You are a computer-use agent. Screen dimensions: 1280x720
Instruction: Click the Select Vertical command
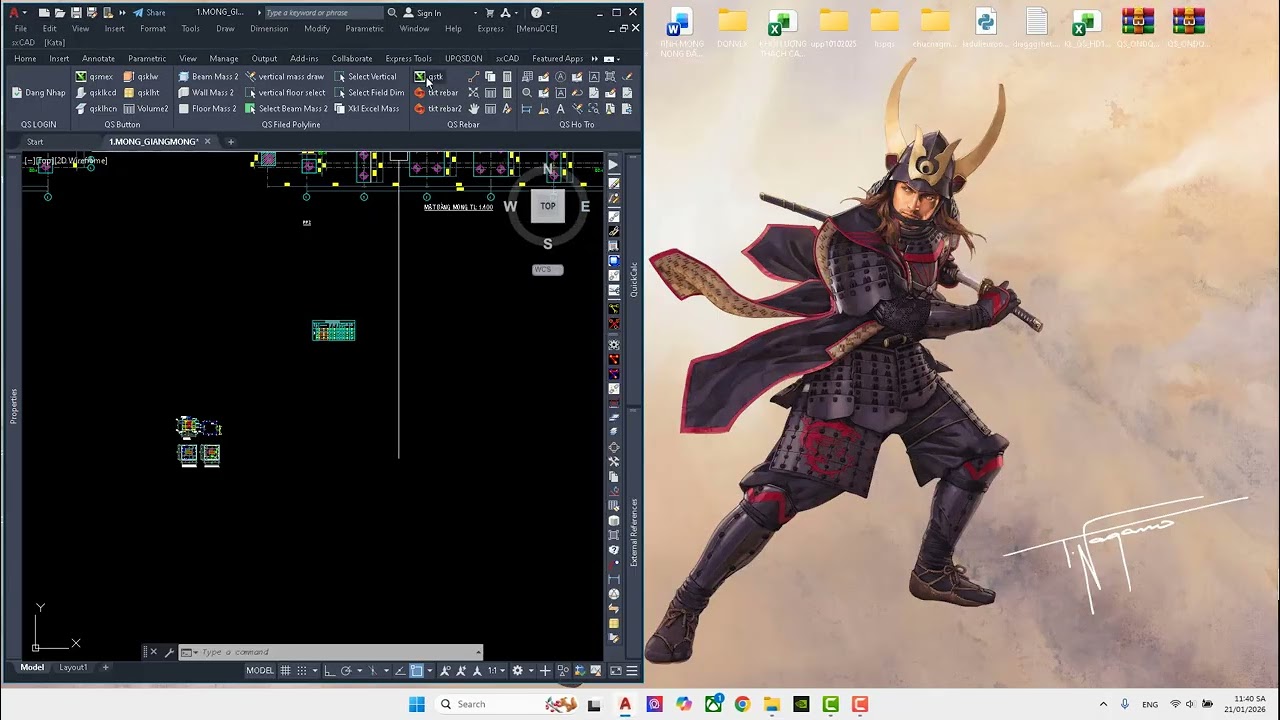pos(366,77)
